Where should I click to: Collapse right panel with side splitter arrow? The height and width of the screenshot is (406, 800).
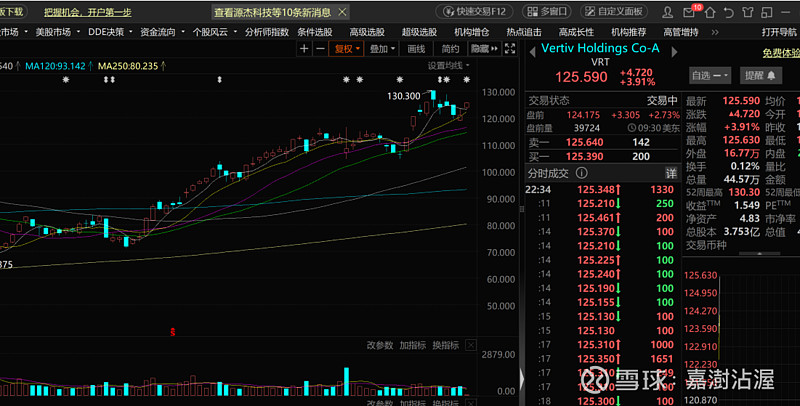(521, 379)
